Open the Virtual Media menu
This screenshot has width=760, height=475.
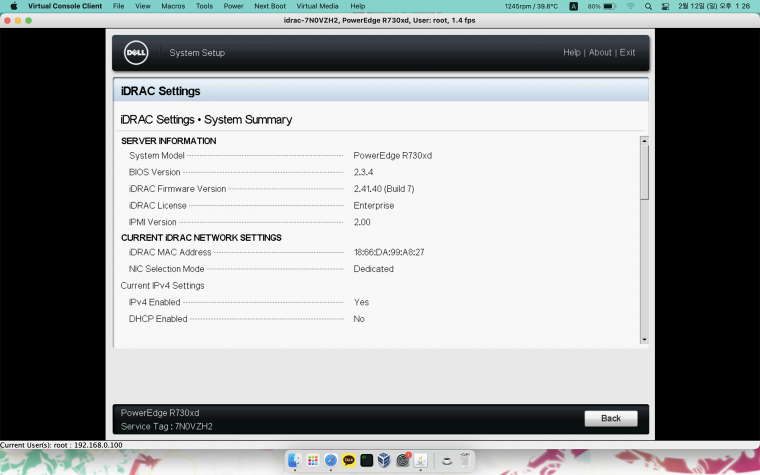point(317,6)
